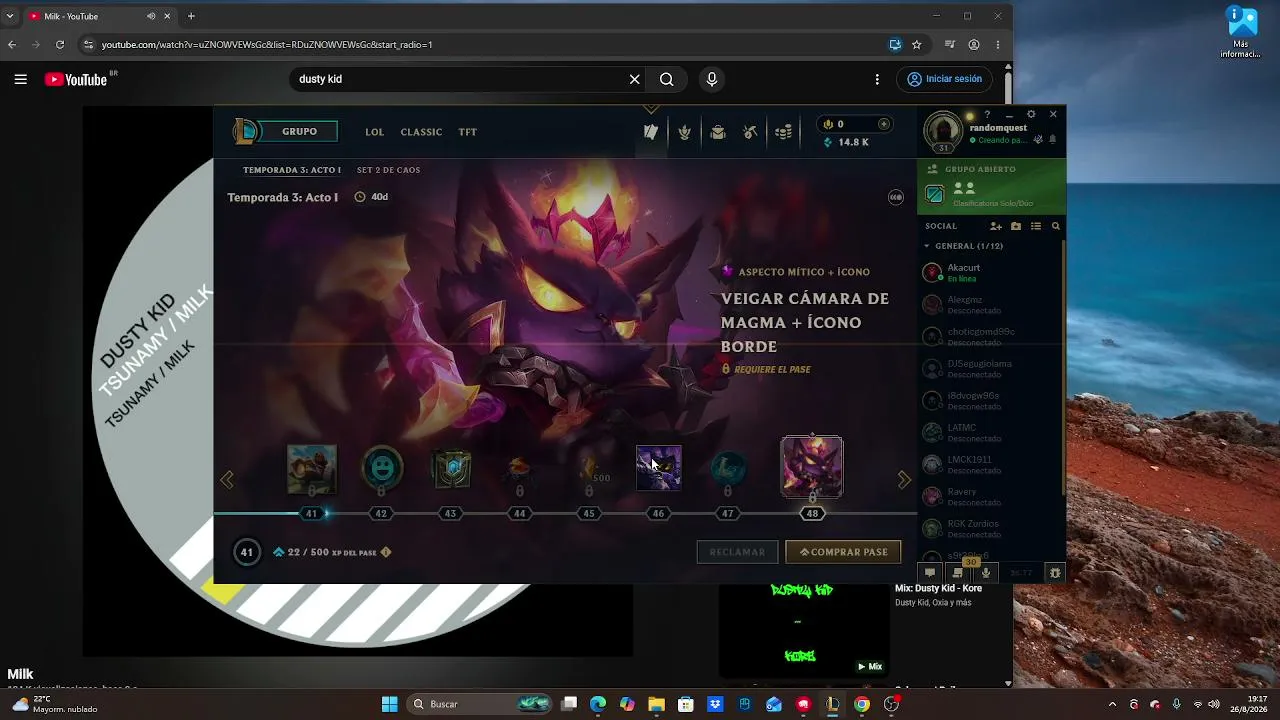Open the chat bubble icon in social footer

(x=930, y=573)
